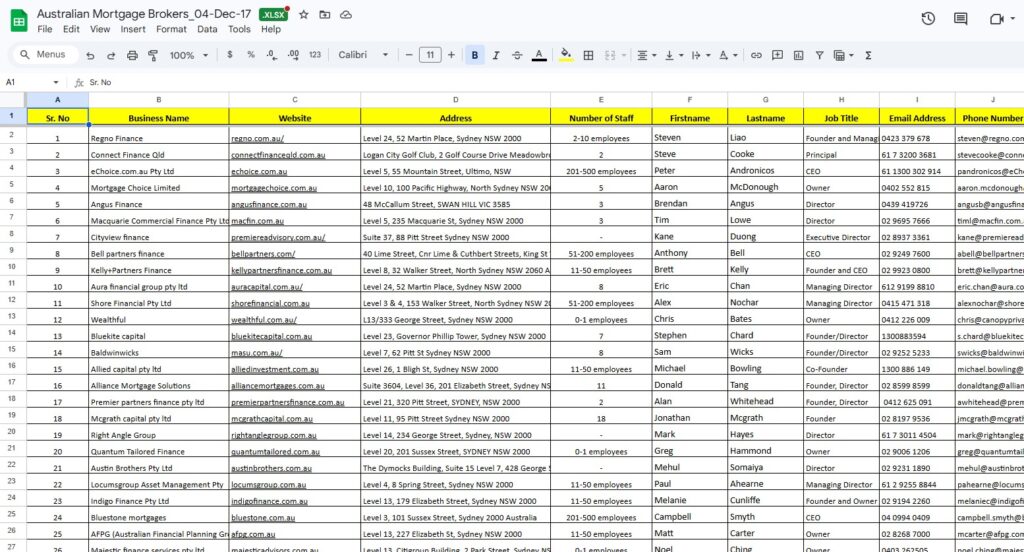Open the Calibri font dropdown
This screenshot has width=1024, height=552.
(363, 55)
